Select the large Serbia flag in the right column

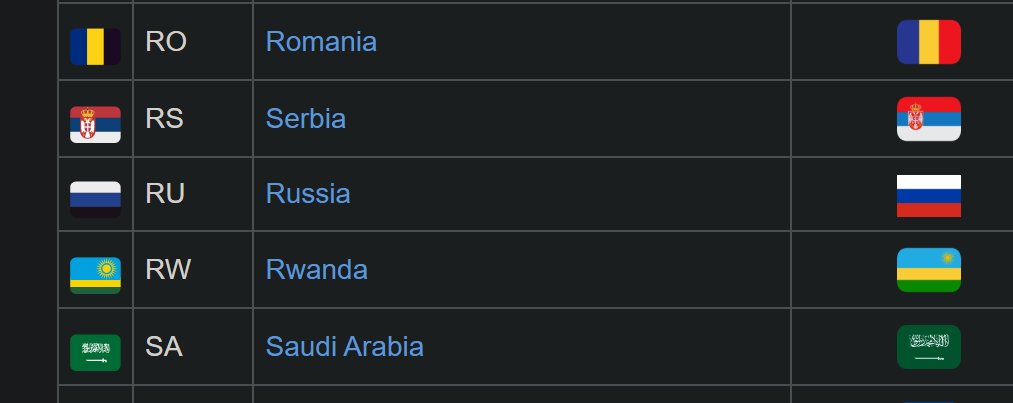pos(928,119)
